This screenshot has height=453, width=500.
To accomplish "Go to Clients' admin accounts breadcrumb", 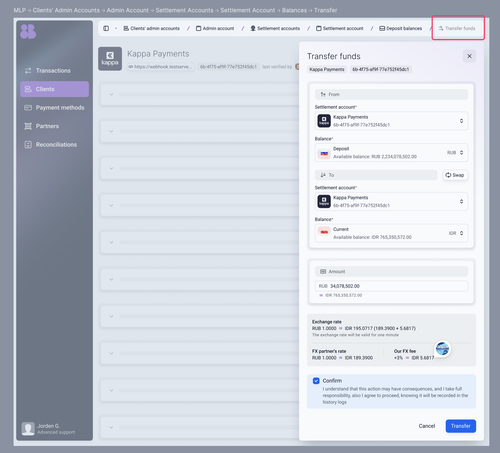I will (x=151, y=28).
